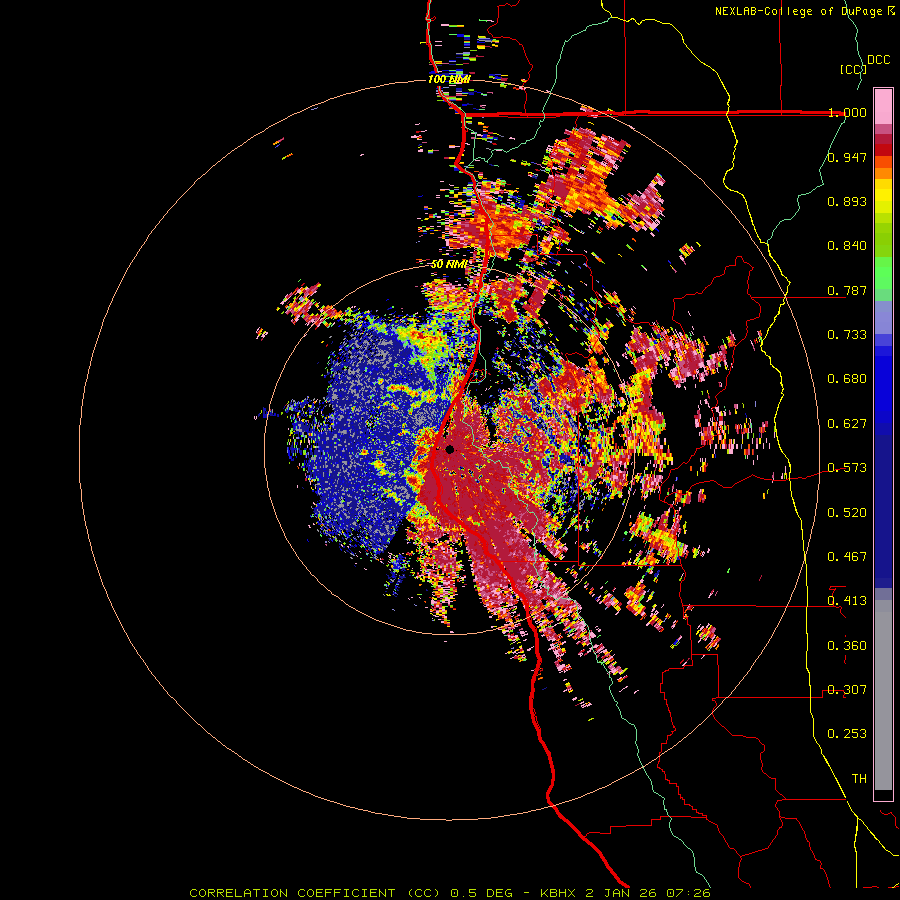Click the 0.680 color scale label

(x=847, y=379)
